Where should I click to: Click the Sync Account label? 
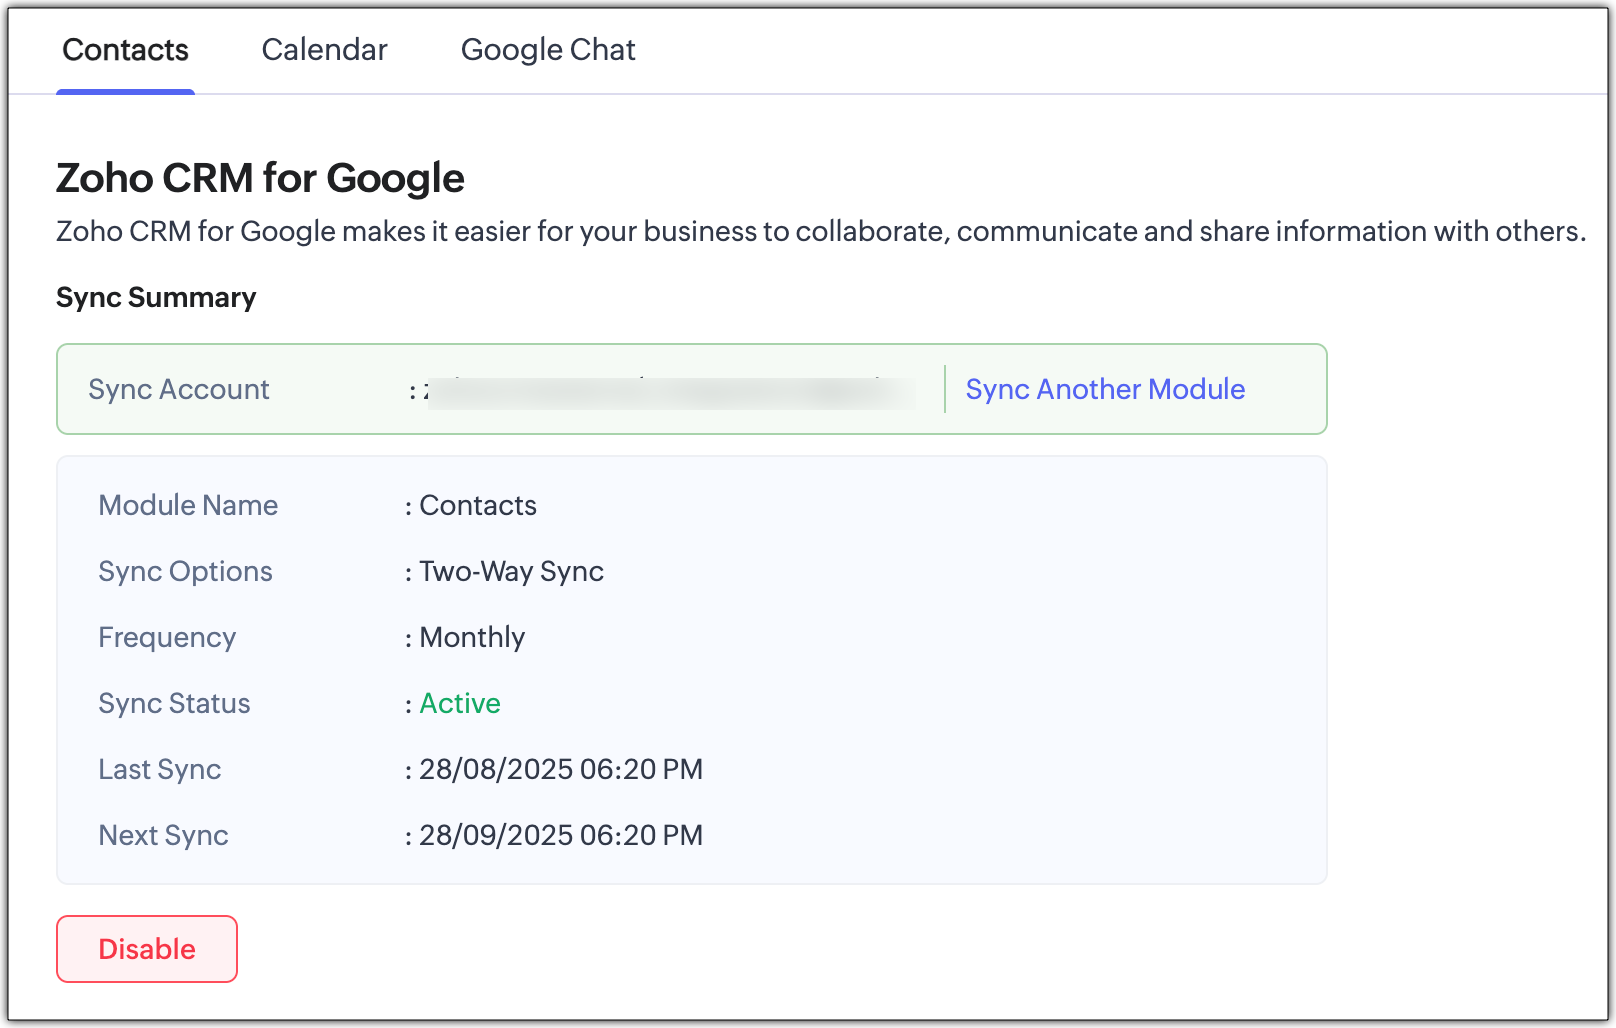click(x=179, y=389)
